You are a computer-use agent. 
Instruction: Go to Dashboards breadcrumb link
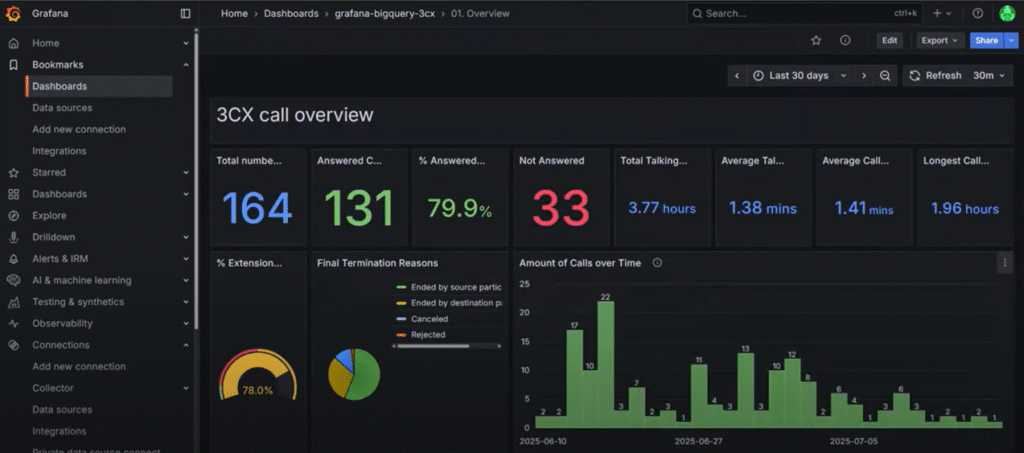tap(291, 13)
